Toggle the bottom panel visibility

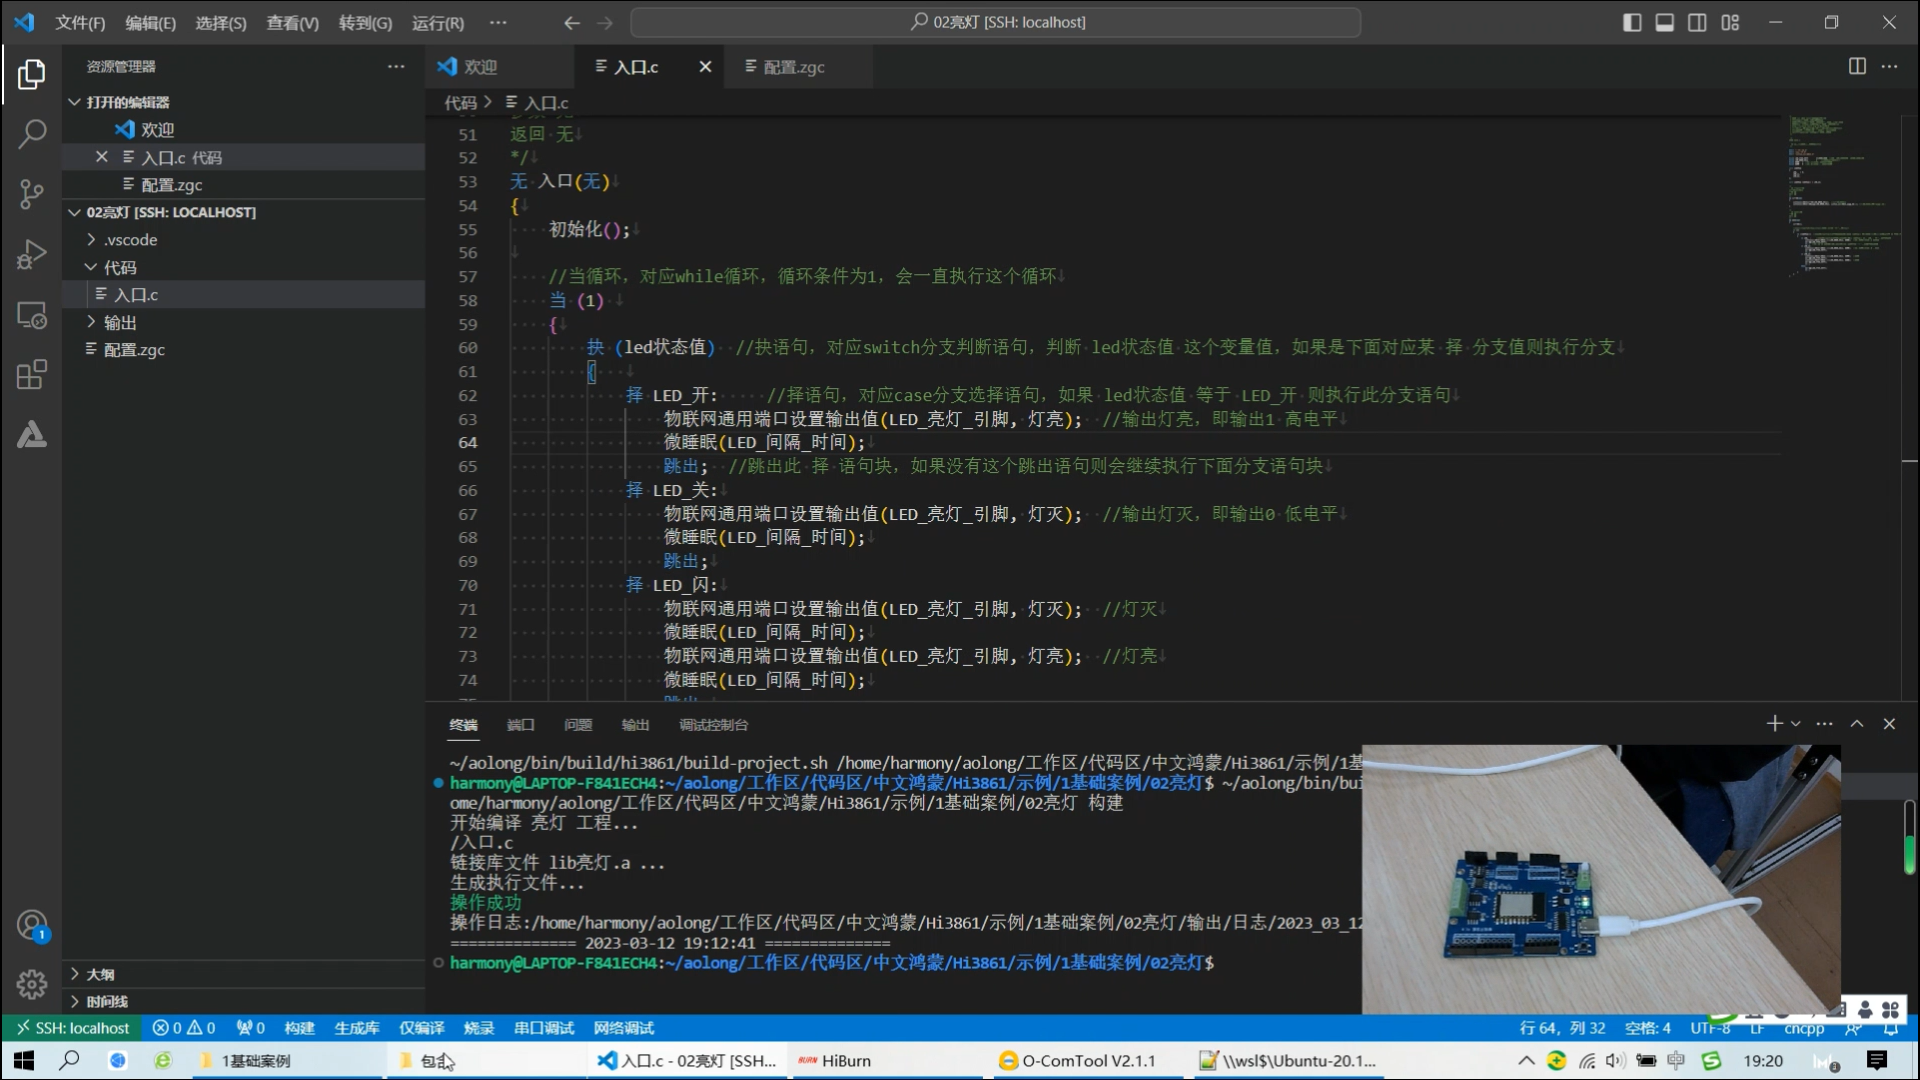(1665, 22)
